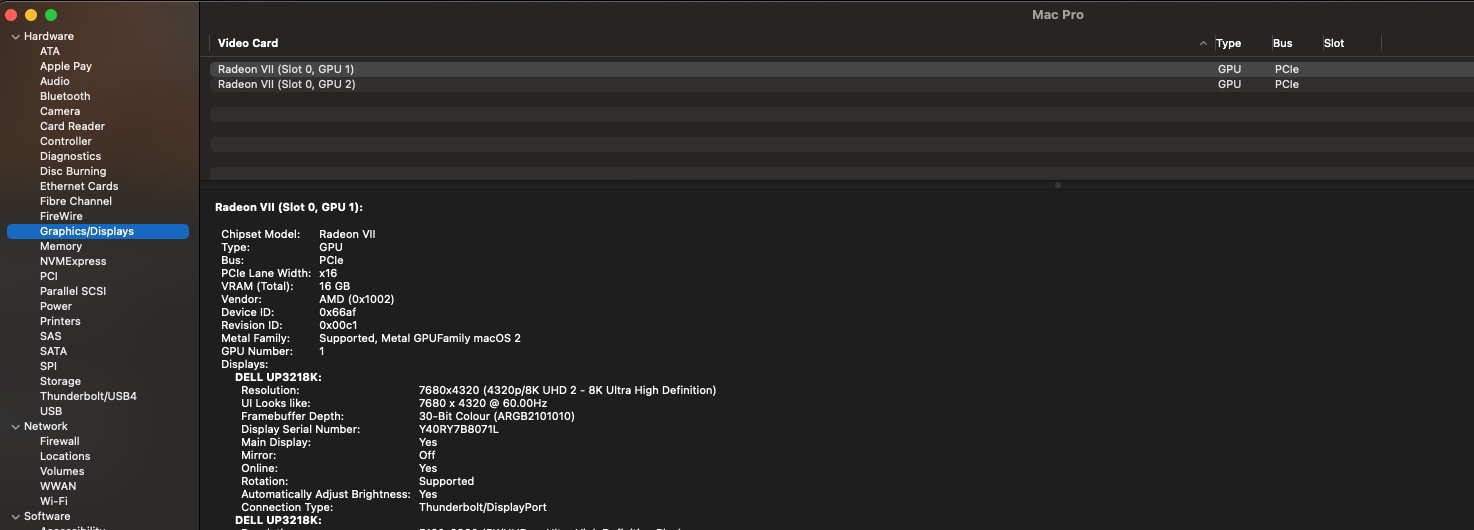Select USB in the sidebar

tap(51, 411)
